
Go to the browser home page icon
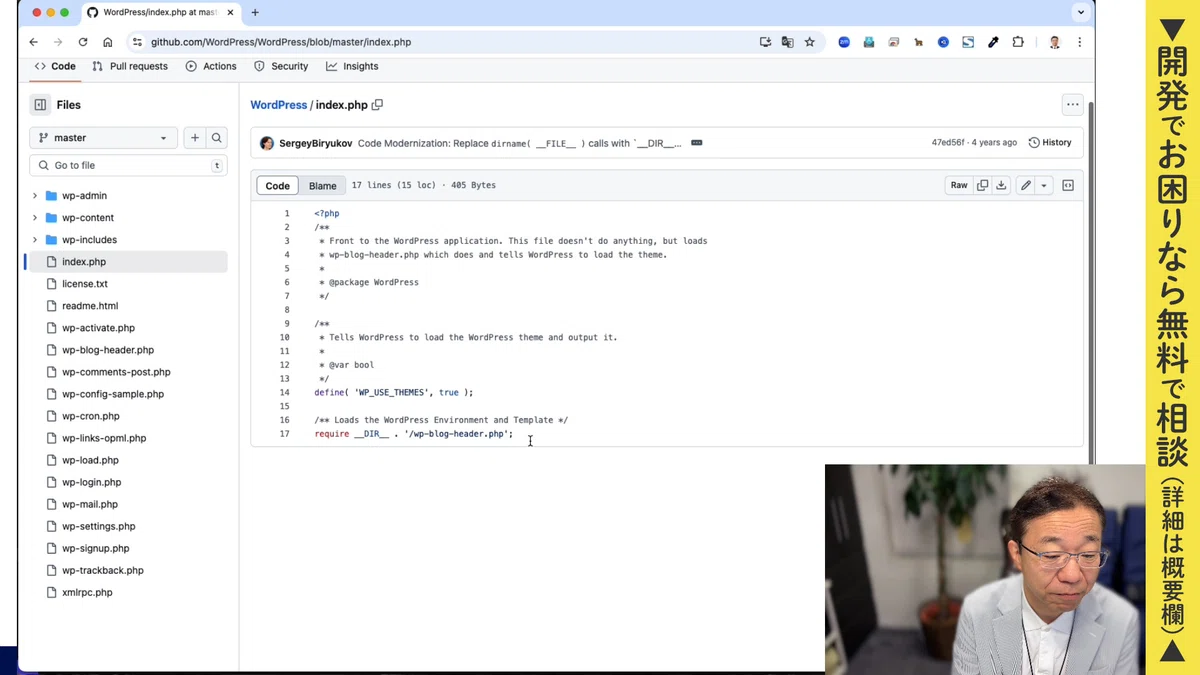108,42
